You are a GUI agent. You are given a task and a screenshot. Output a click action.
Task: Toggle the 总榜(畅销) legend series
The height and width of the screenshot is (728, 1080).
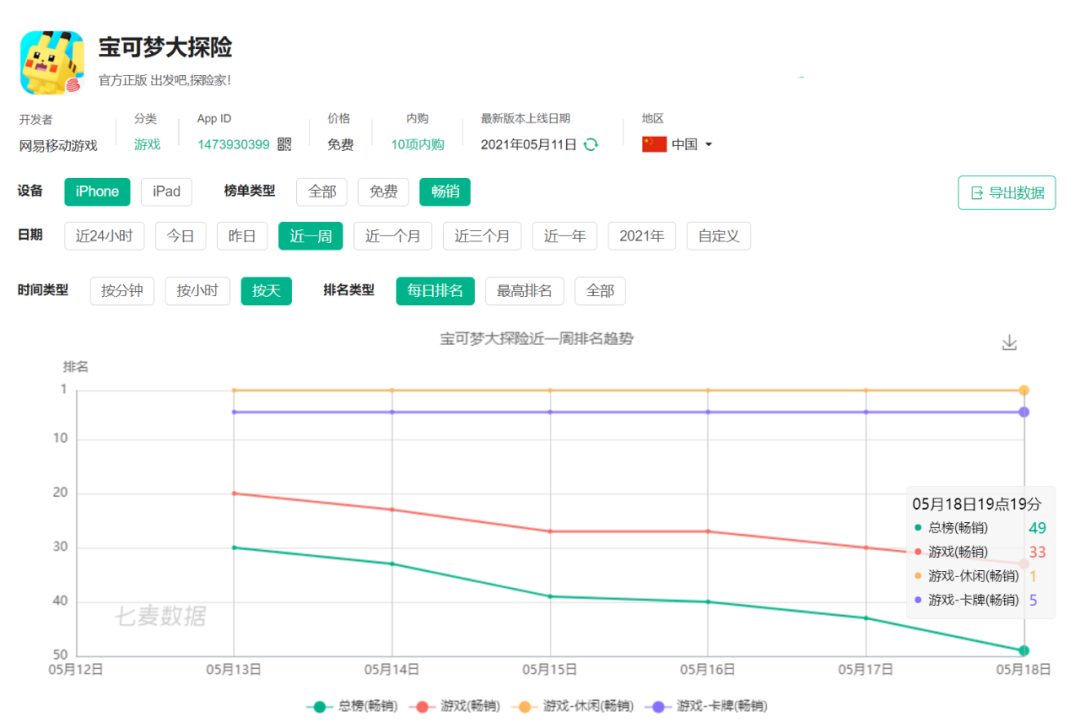(353, 706)
